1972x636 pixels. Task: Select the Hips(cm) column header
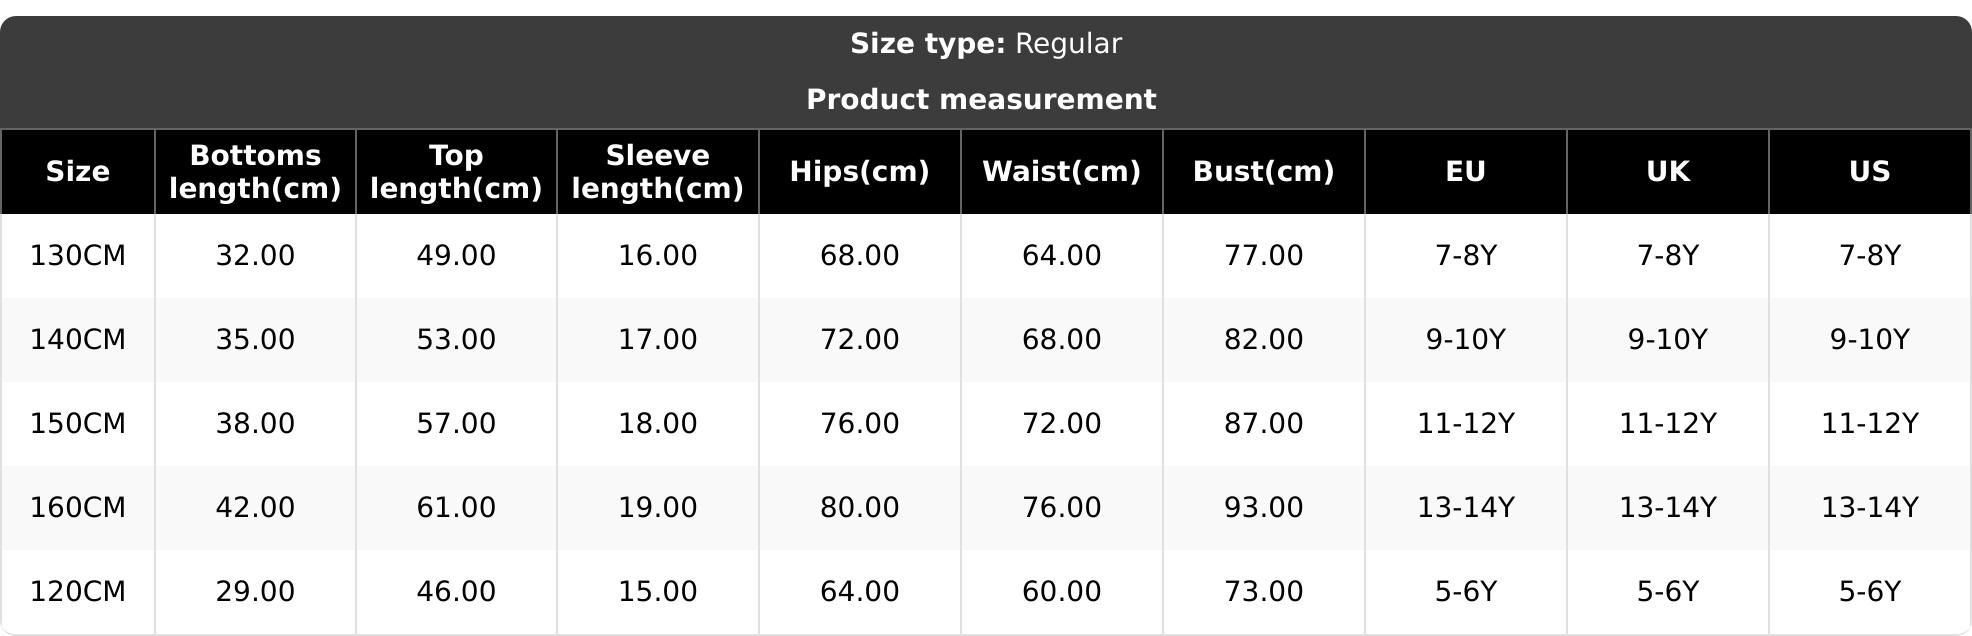pos(859,172)
